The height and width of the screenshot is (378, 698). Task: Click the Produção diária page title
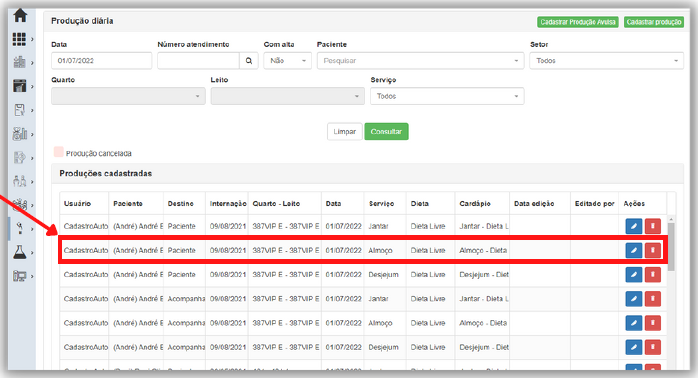pos(82,21)
